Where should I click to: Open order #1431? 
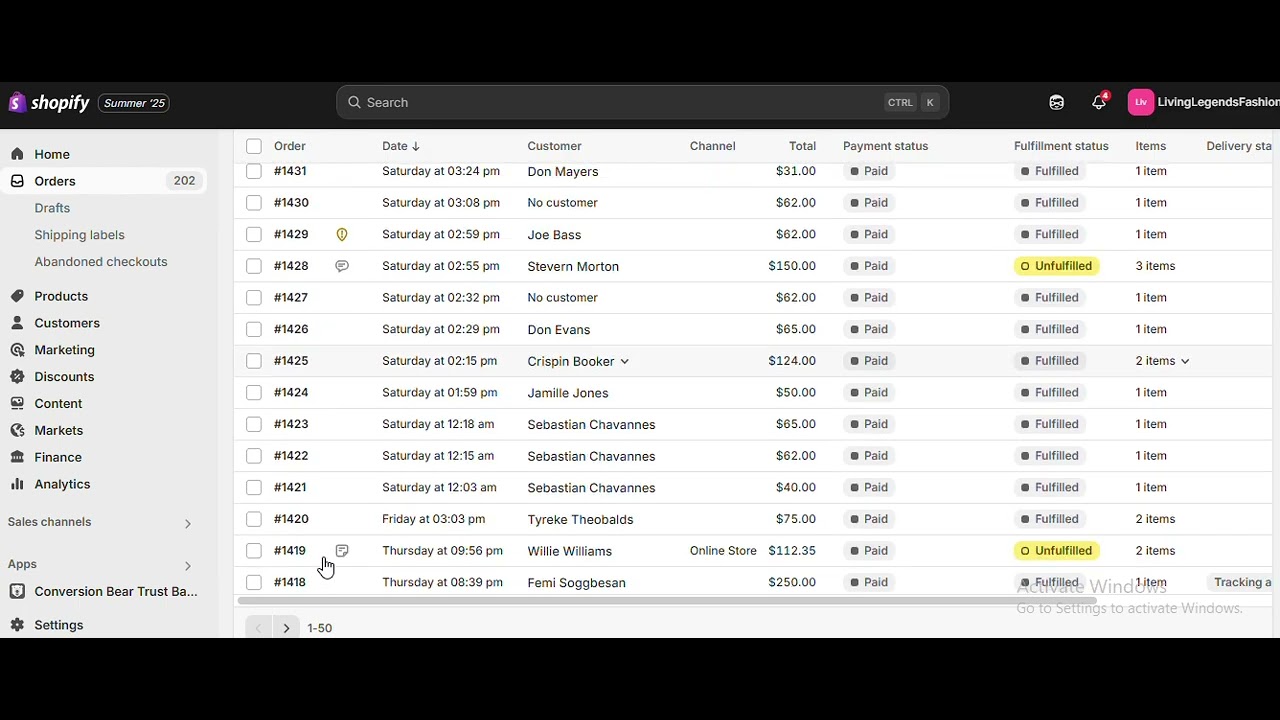pyautogui.click(x=290, y=171)
